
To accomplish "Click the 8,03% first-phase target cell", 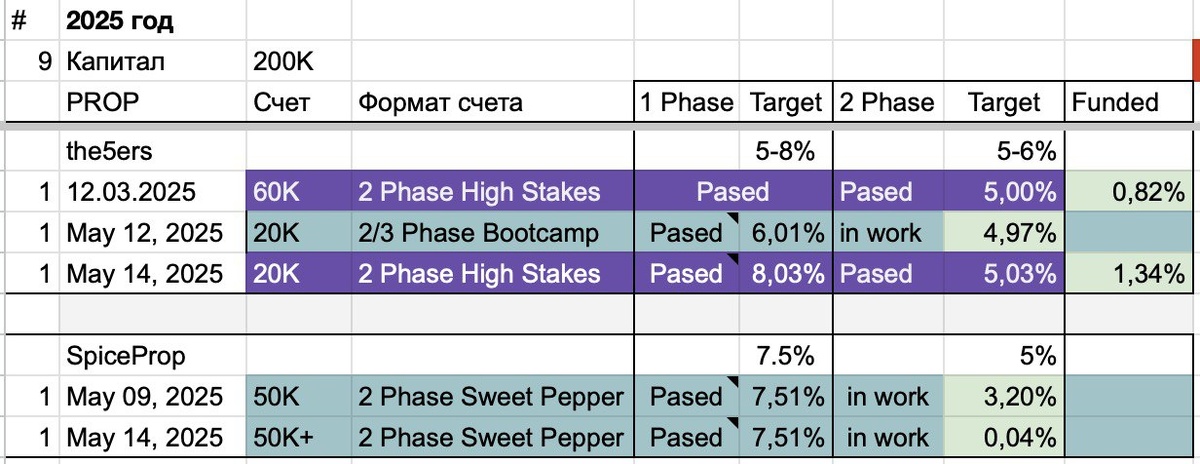I will click(x=786, y=273).
